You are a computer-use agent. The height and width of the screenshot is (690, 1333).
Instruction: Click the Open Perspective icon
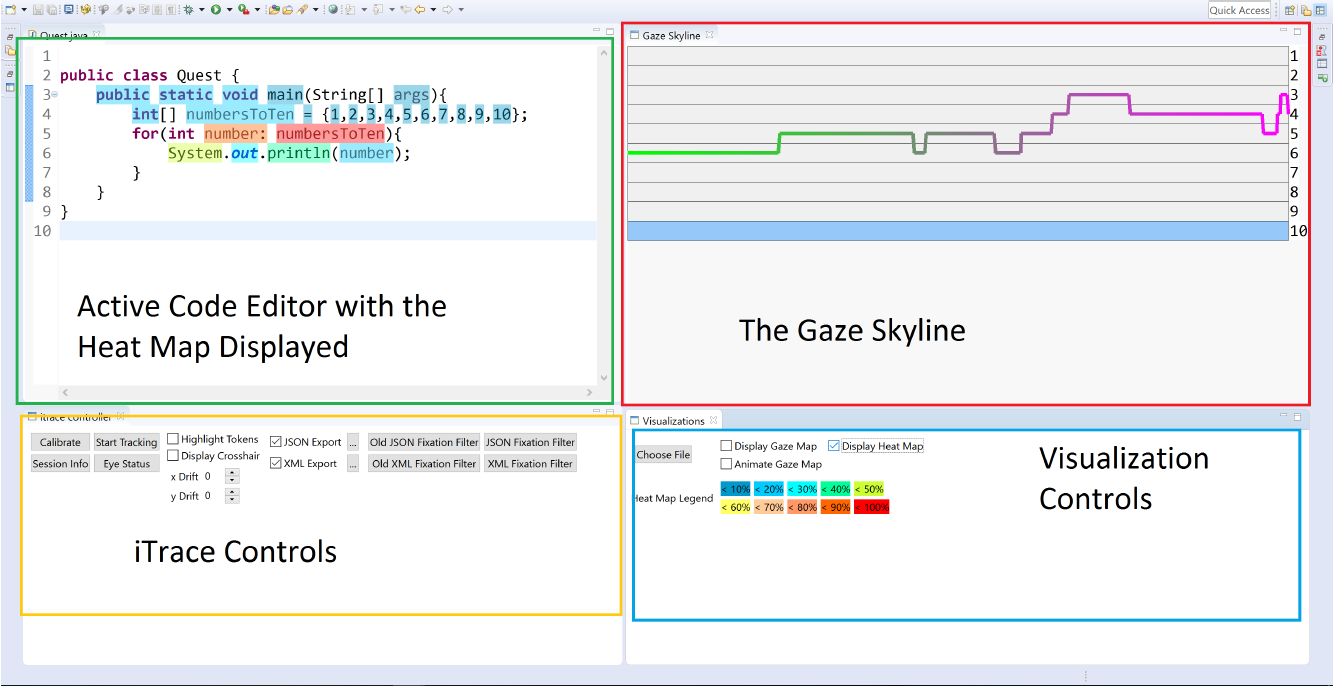click(1290, 10)
